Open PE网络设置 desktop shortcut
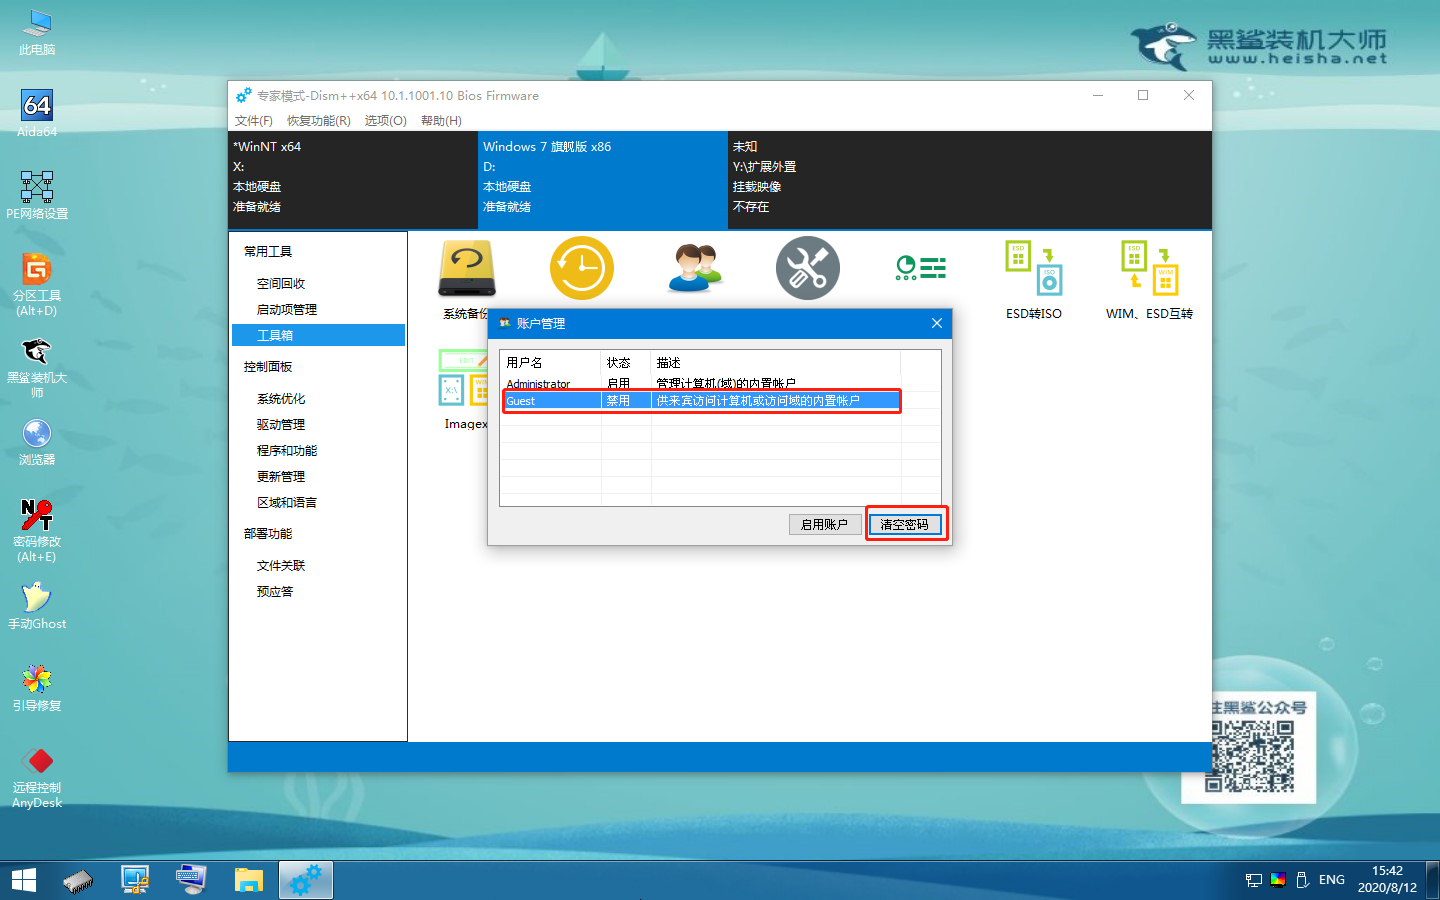The image size is (1440, 900). [37, 196]
